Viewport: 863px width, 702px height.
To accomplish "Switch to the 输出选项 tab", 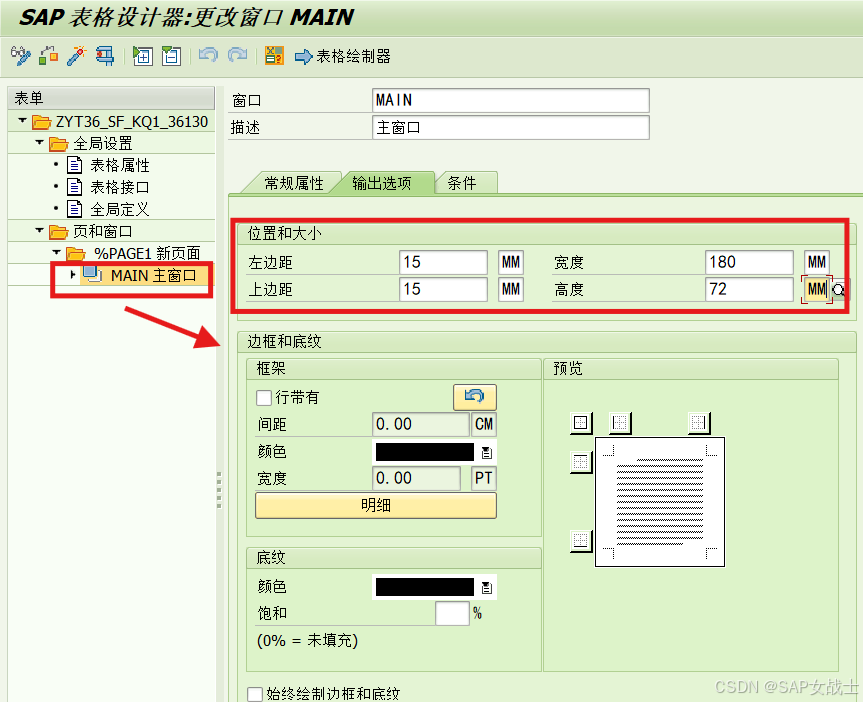I will coord(381,183).
